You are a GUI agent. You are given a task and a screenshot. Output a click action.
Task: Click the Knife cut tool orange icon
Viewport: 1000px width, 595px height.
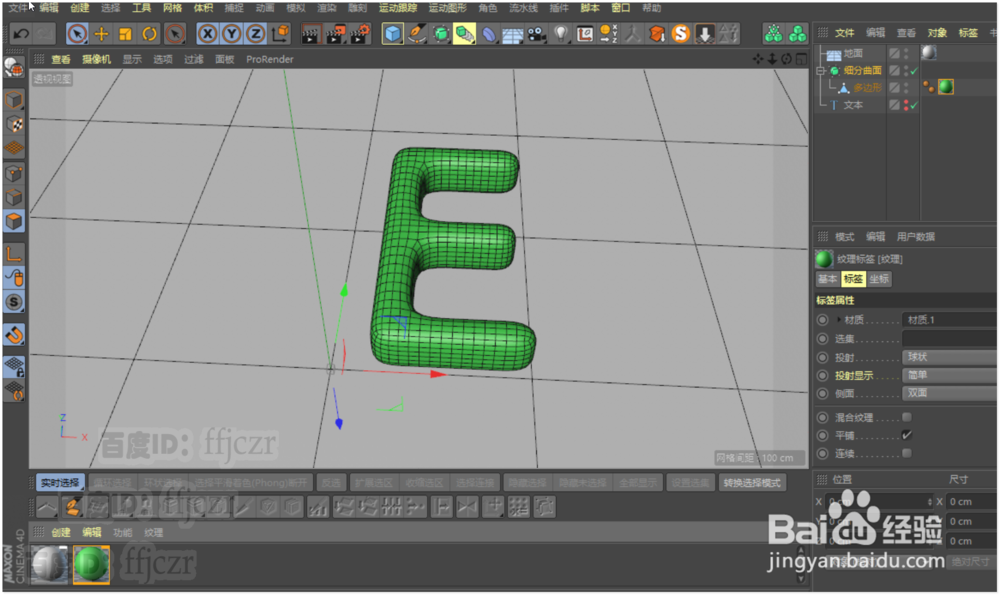(72, 508)
